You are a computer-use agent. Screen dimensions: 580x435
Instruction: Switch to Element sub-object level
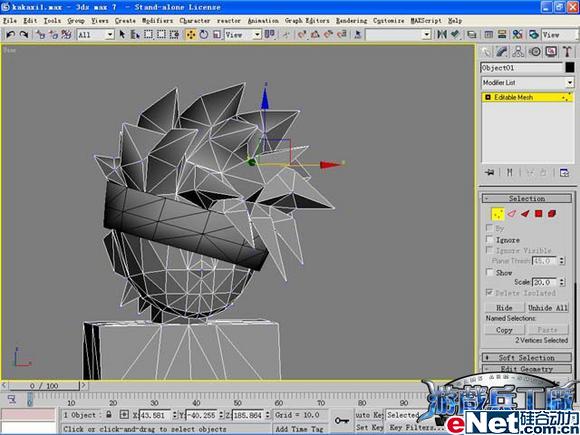pyautogui.click(x=552, y=213)
